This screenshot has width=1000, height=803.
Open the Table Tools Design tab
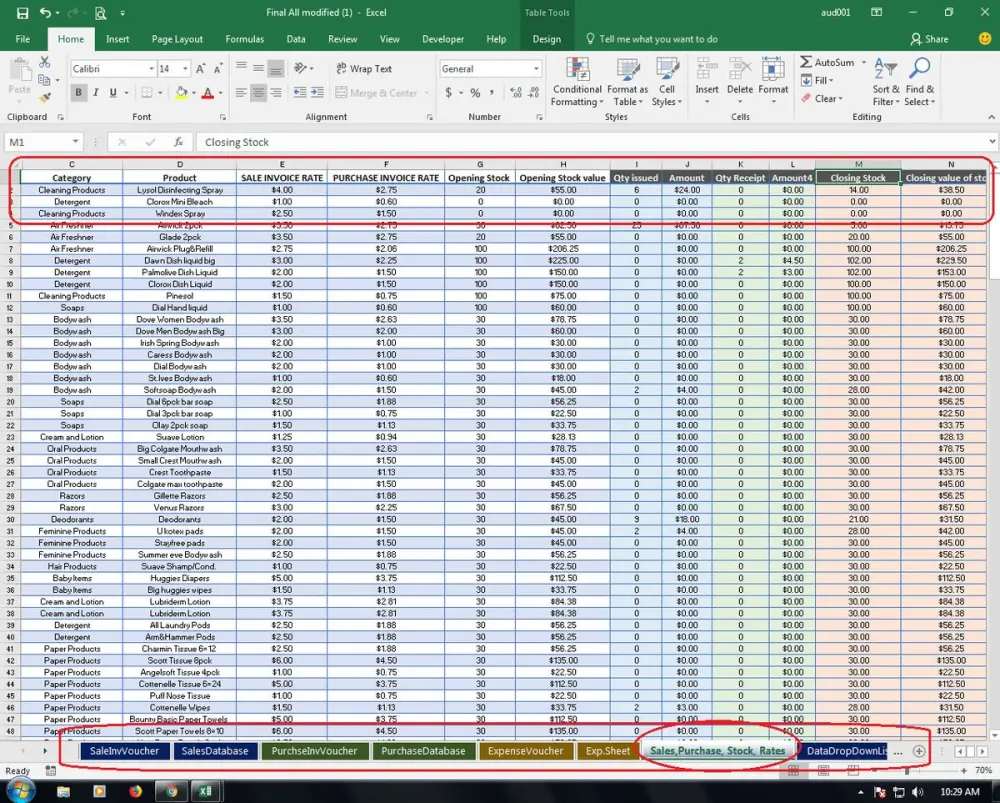pyautogui.click(x=547, y=39)
